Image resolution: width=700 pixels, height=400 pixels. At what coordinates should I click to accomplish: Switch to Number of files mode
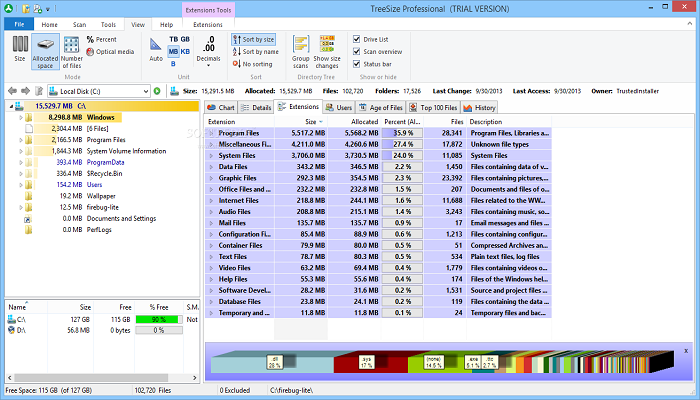point(71,52)
